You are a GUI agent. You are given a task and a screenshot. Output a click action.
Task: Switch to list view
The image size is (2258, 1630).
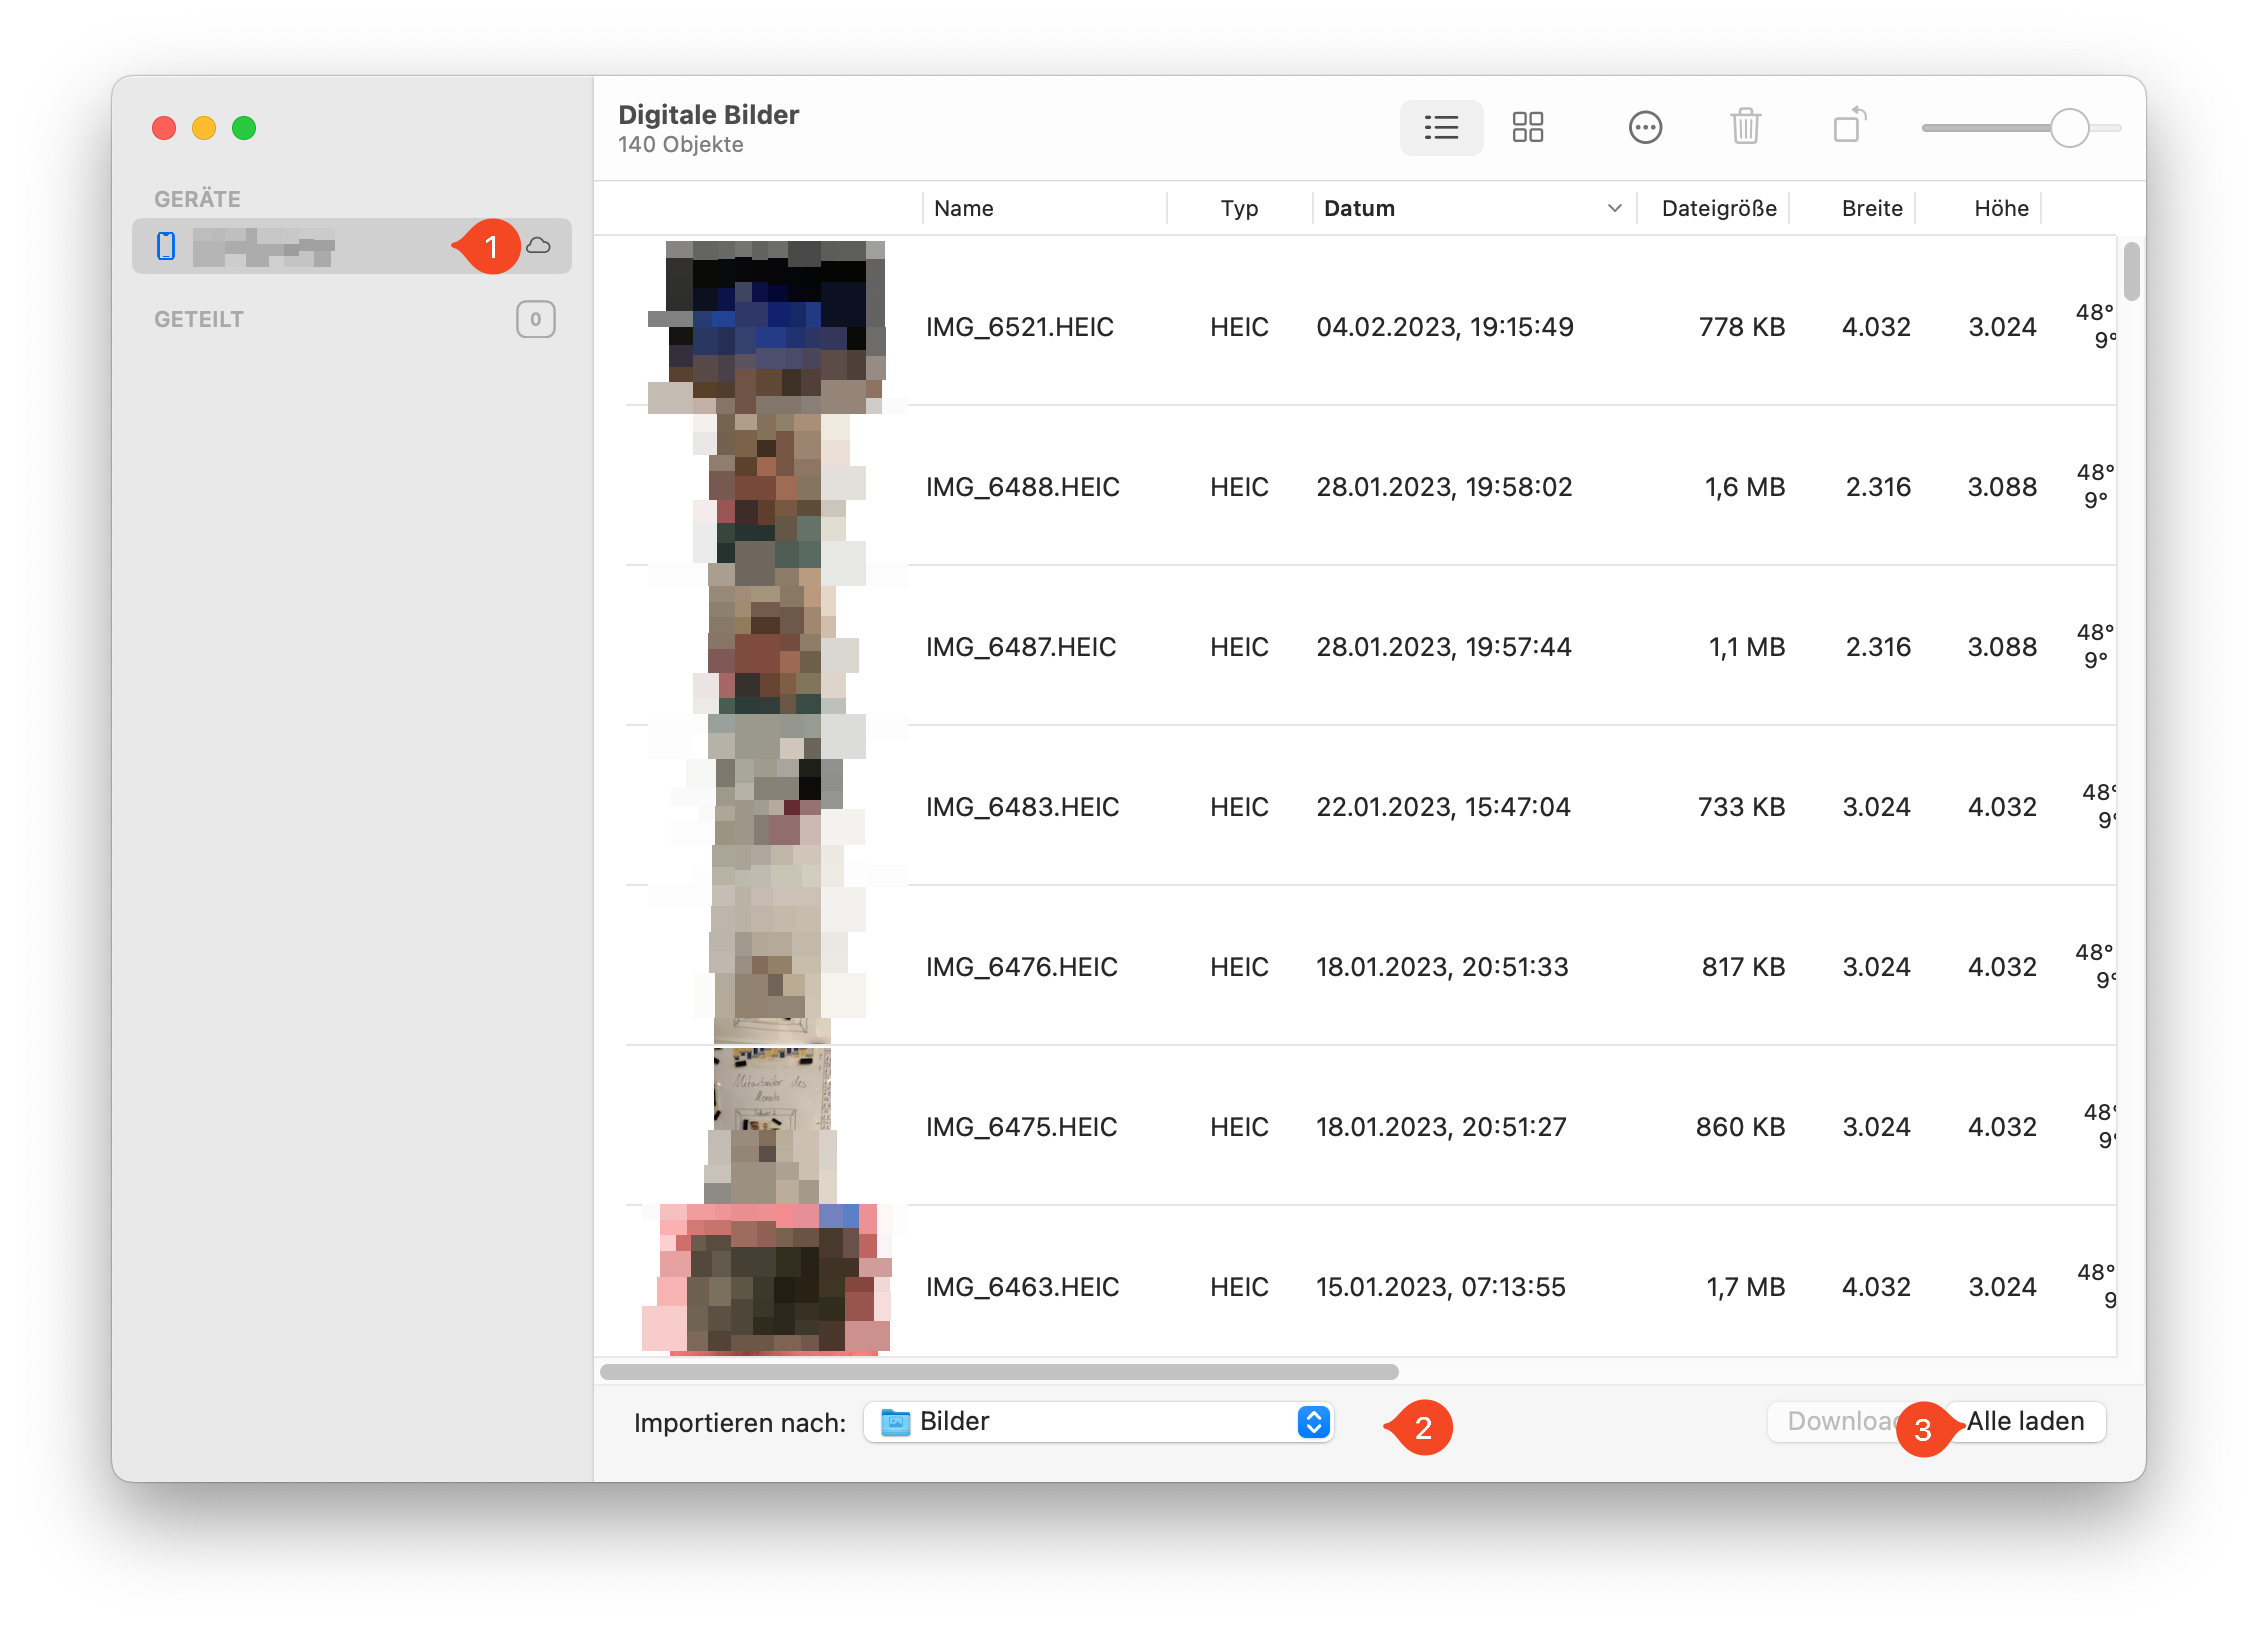pos(1441,127)
